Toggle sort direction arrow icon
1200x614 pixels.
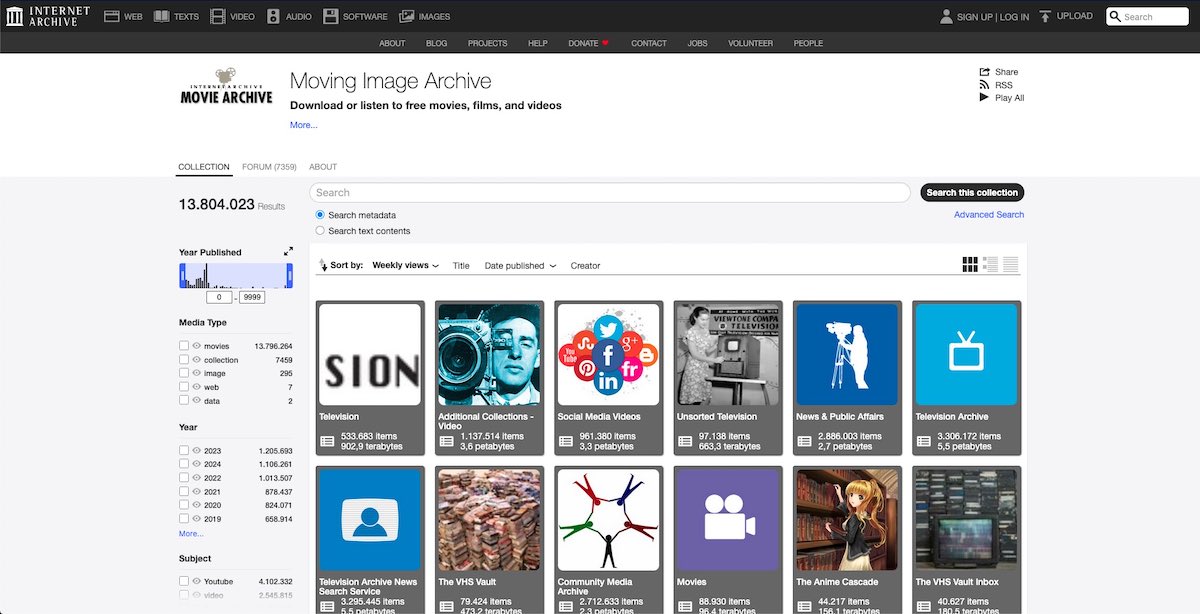point(323,266)
